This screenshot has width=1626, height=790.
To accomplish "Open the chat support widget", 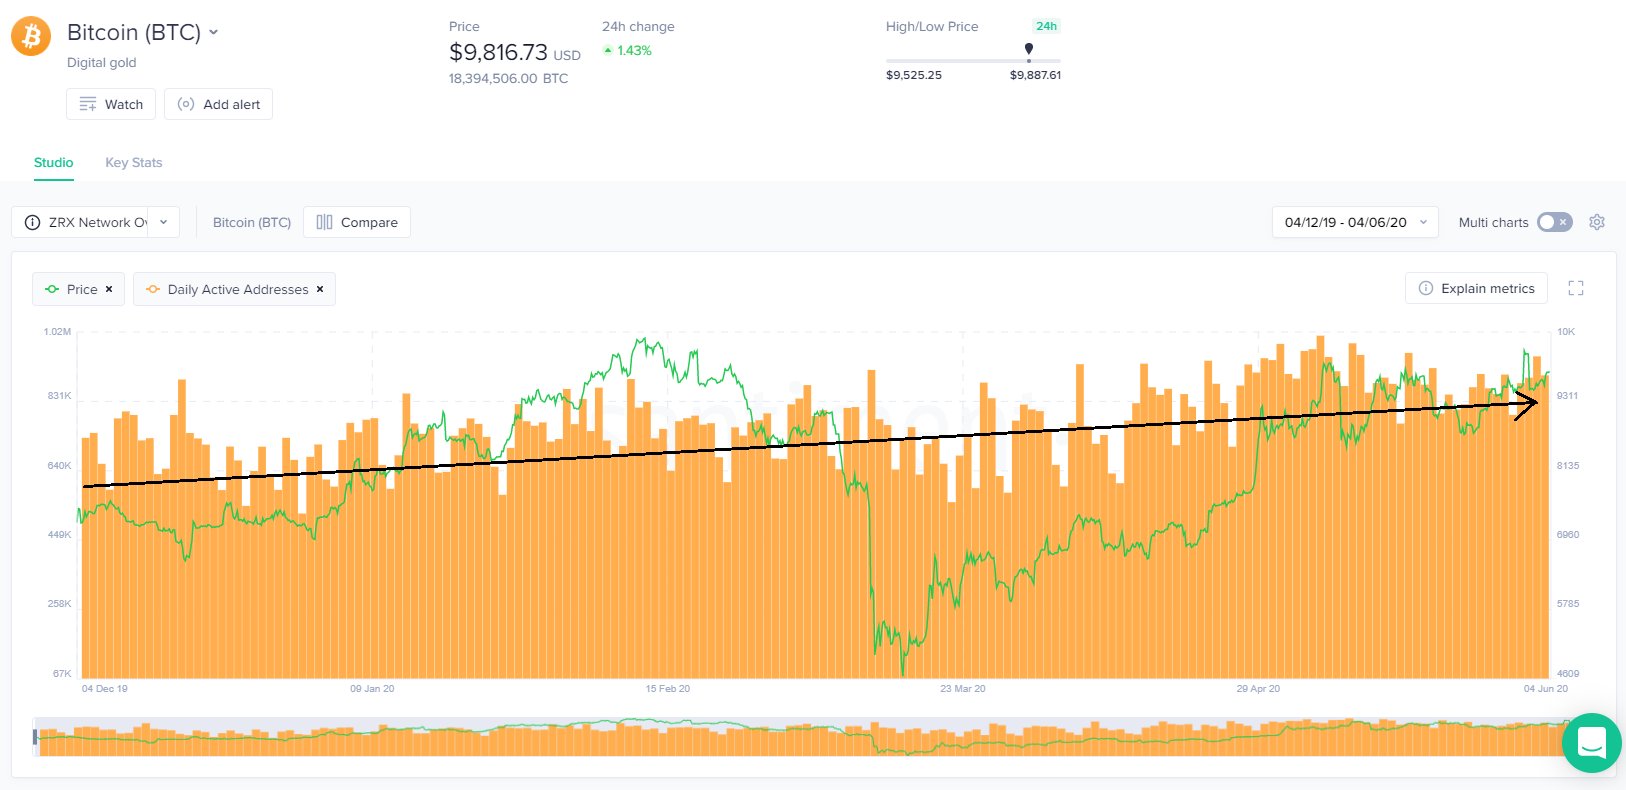I will (1591, 743).
